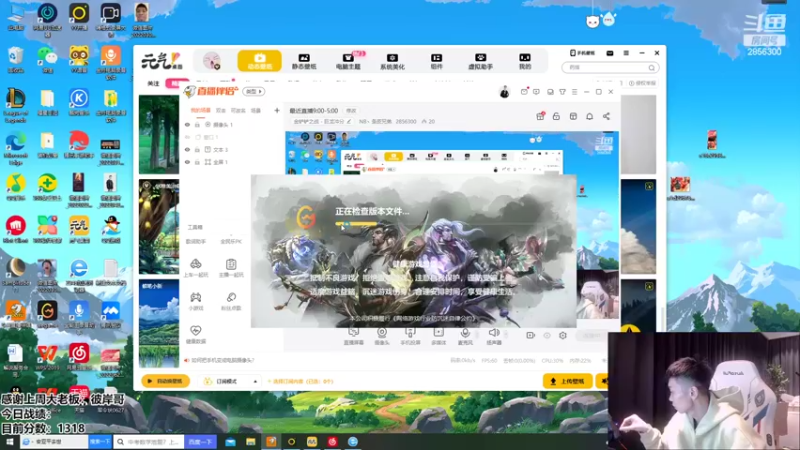800x450 pixels.
Task: Toggle visibility of the 窗口 1 source
Action: [187, 137]
